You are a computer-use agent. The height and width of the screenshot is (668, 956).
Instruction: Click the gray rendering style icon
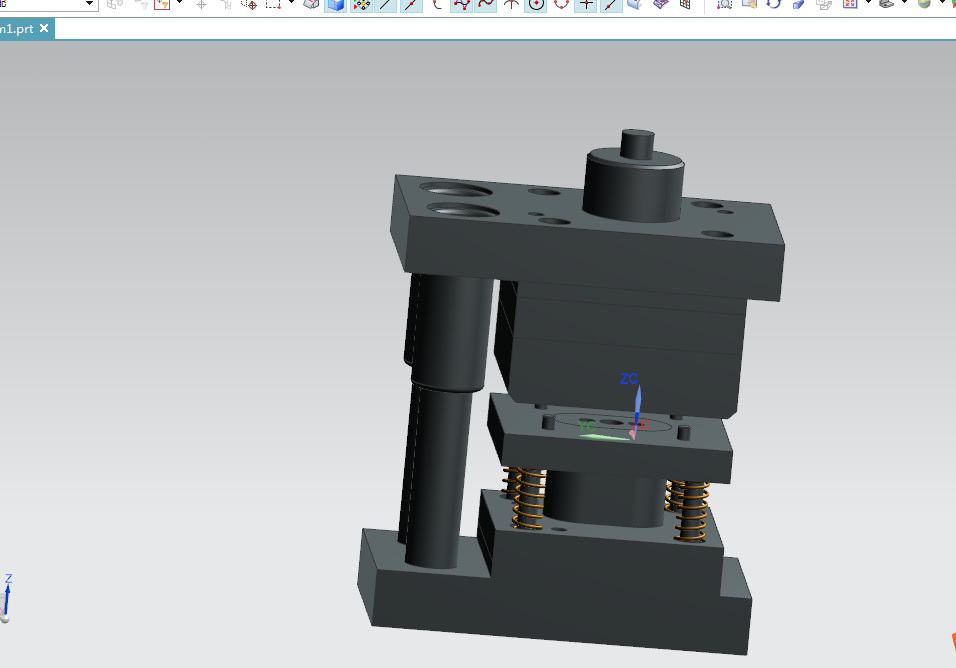pyautogui.click(x=886, y=4)
